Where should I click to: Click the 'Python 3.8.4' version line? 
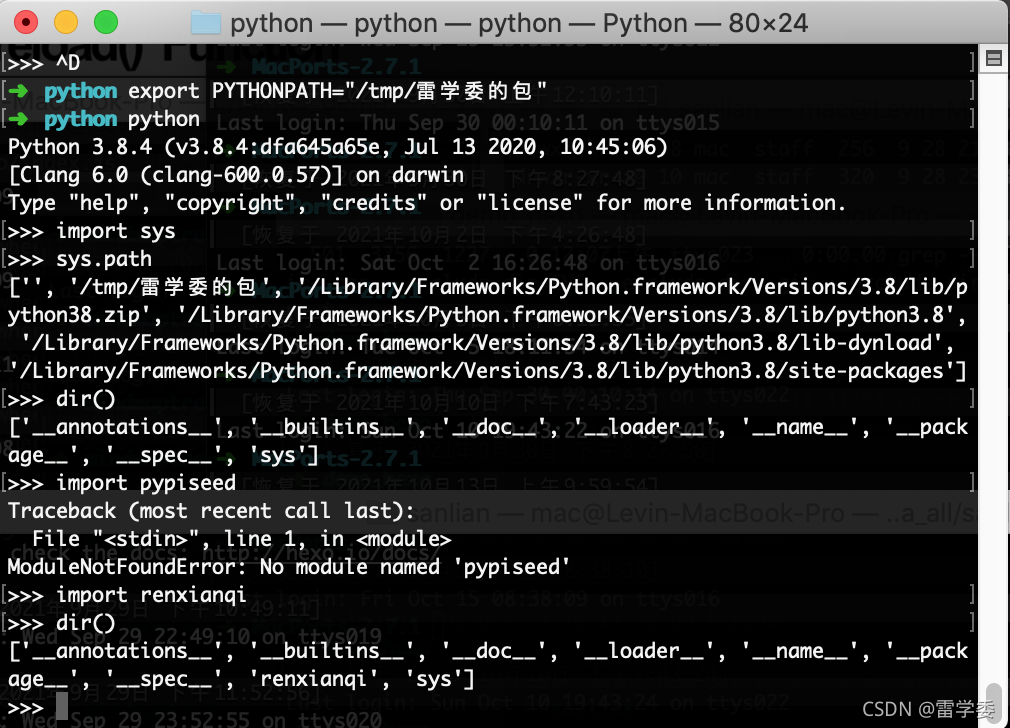337,147
